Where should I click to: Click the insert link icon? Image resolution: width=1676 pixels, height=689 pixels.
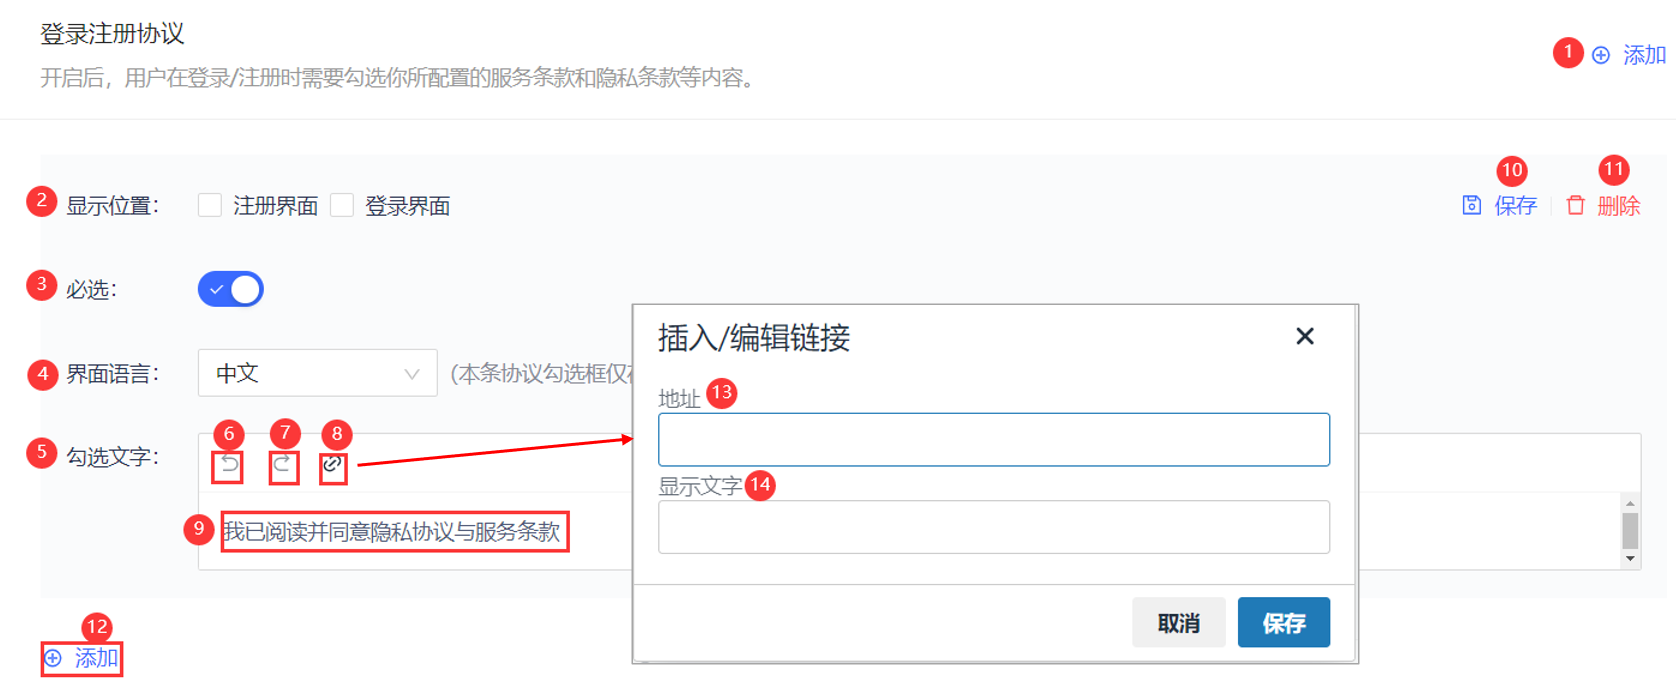click(333, 465)
